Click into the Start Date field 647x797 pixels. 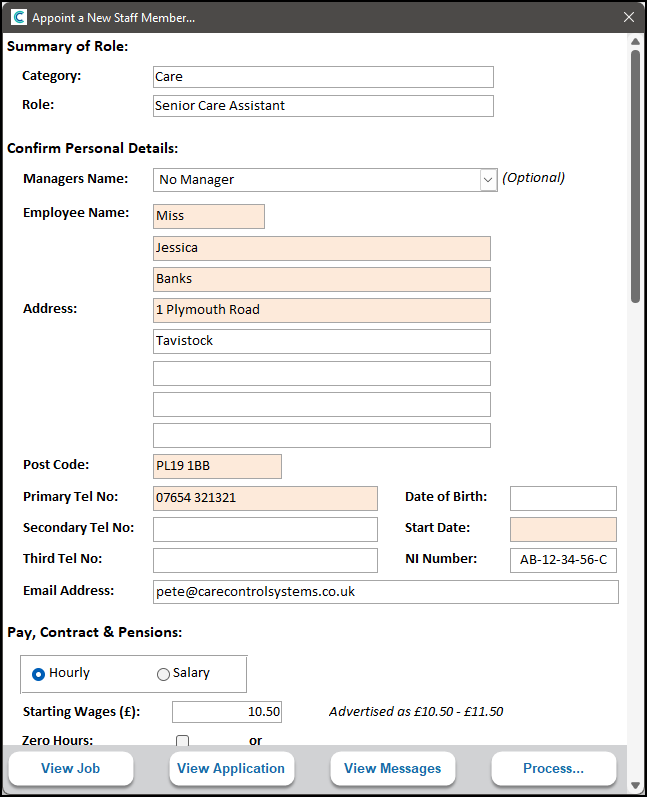pos(563,529)
